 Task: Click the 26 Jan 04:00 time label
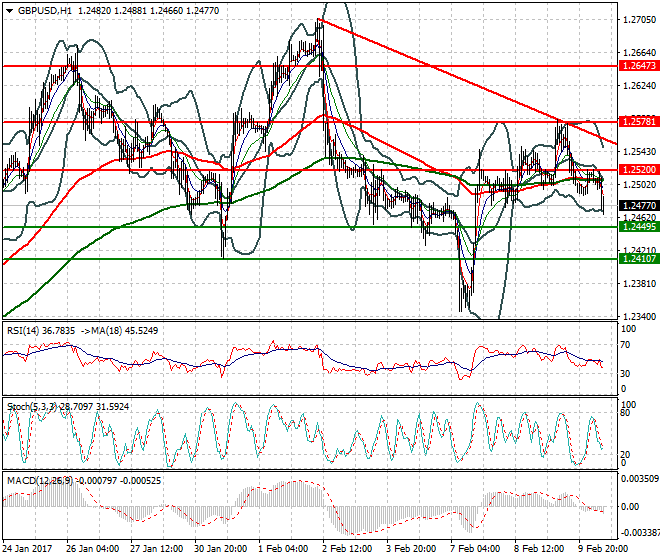coord(93,549)
